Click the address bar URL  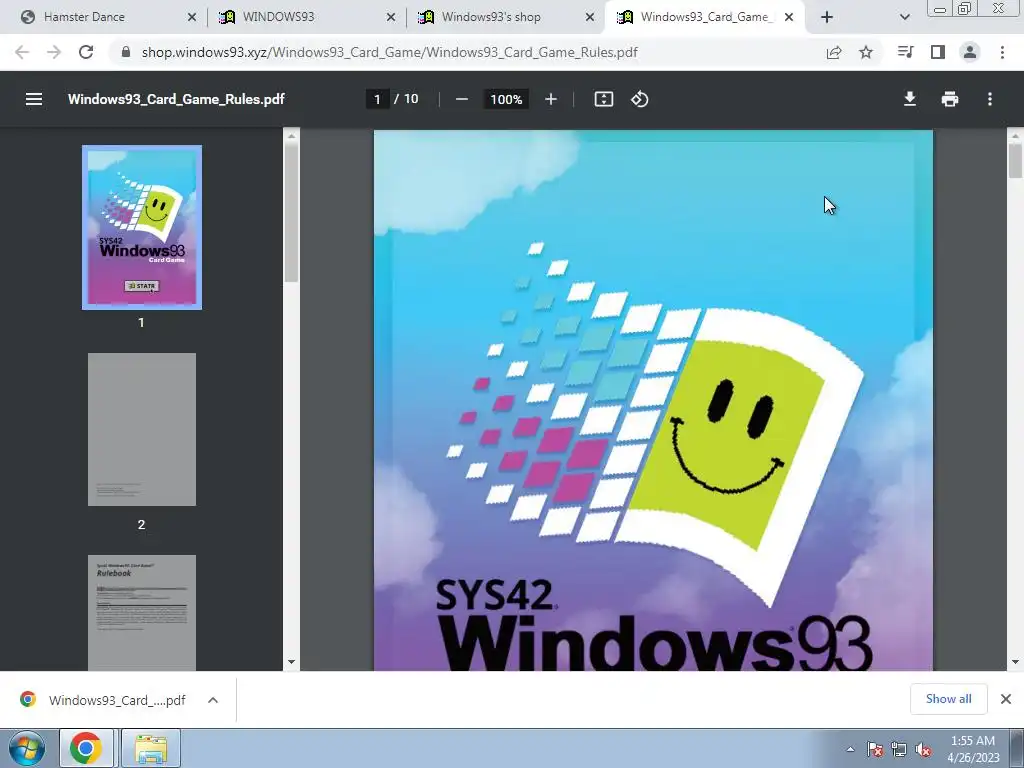(389, 52)
